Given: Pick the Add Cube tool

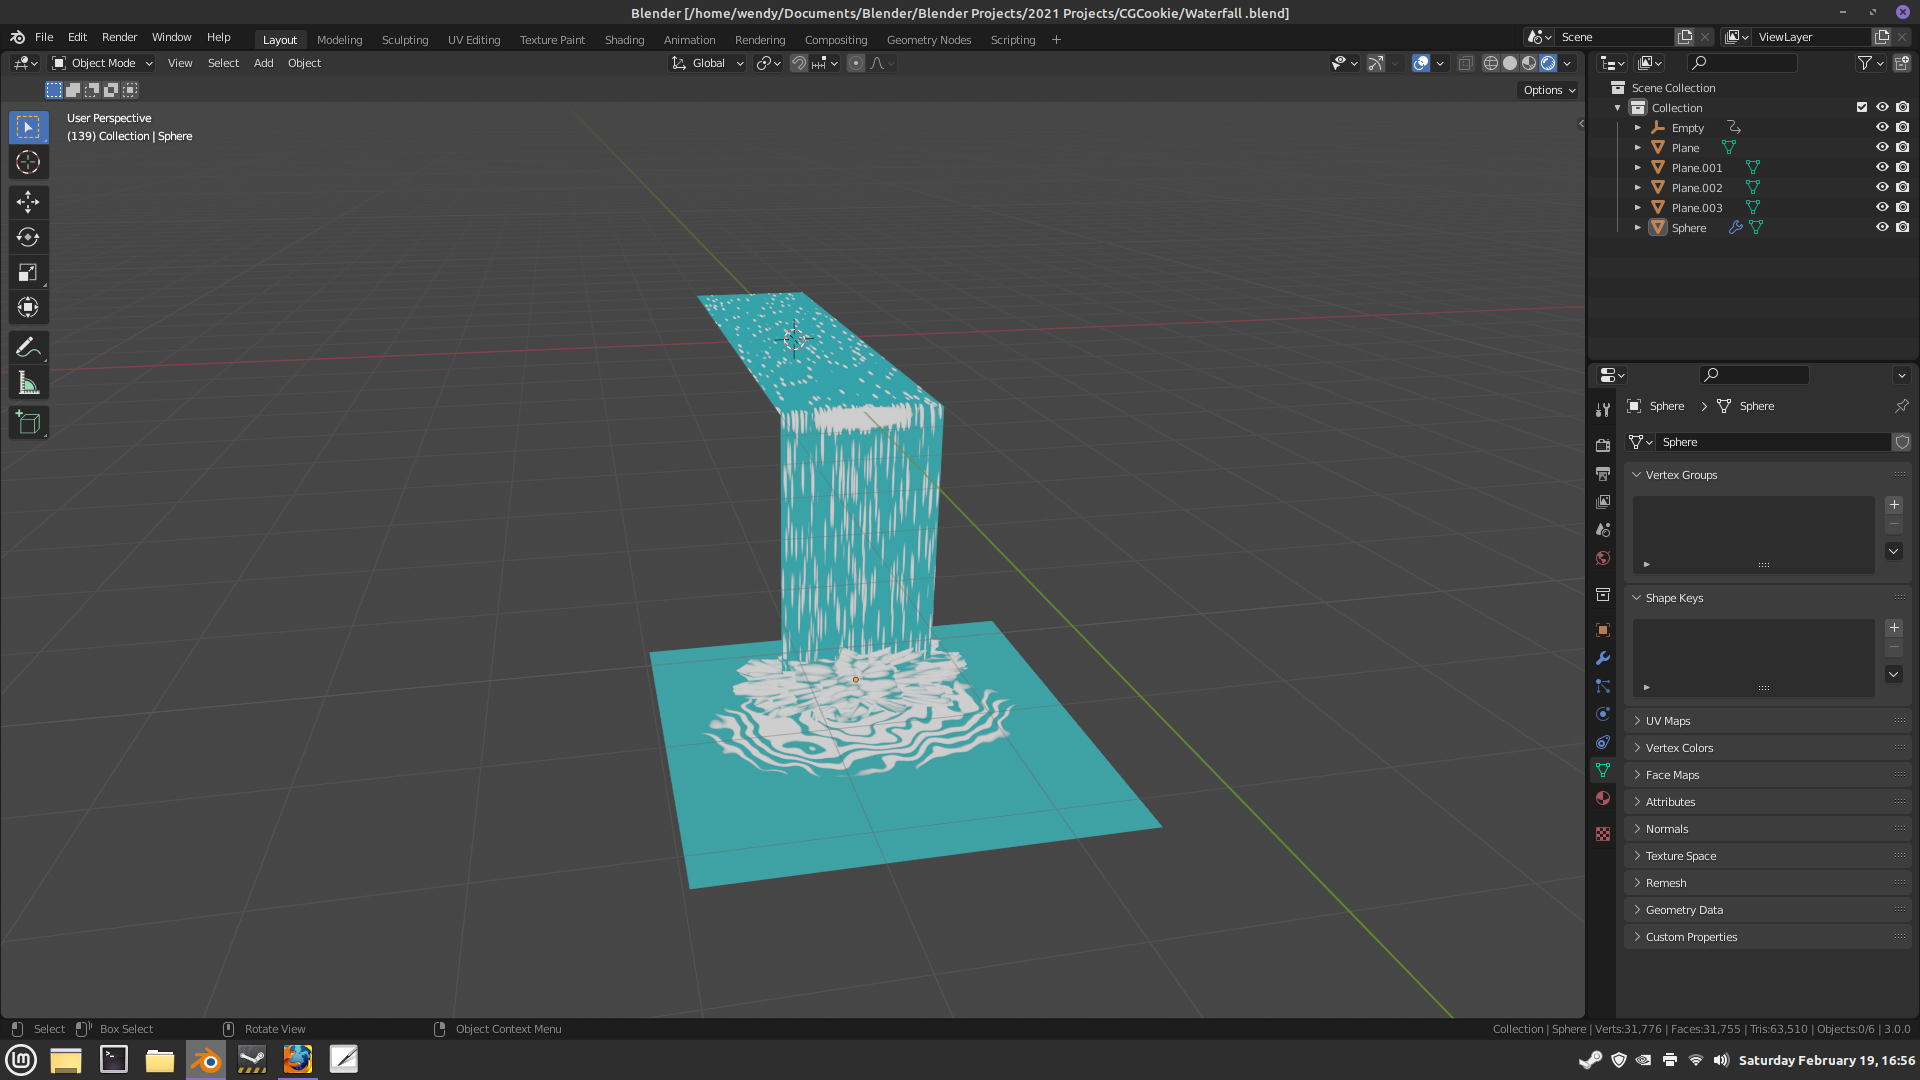Looking at the screenshot, I should coord(28,423).
